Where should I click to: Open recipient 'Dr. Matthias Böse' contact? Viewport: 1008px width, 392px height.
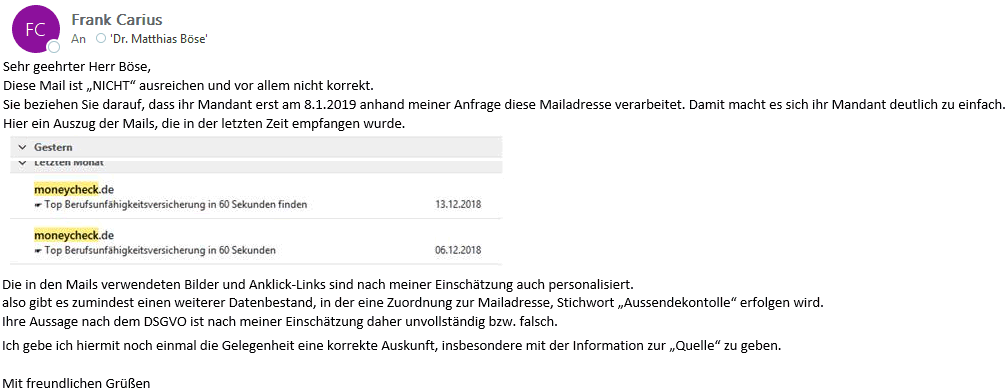(x=159, y=39)
